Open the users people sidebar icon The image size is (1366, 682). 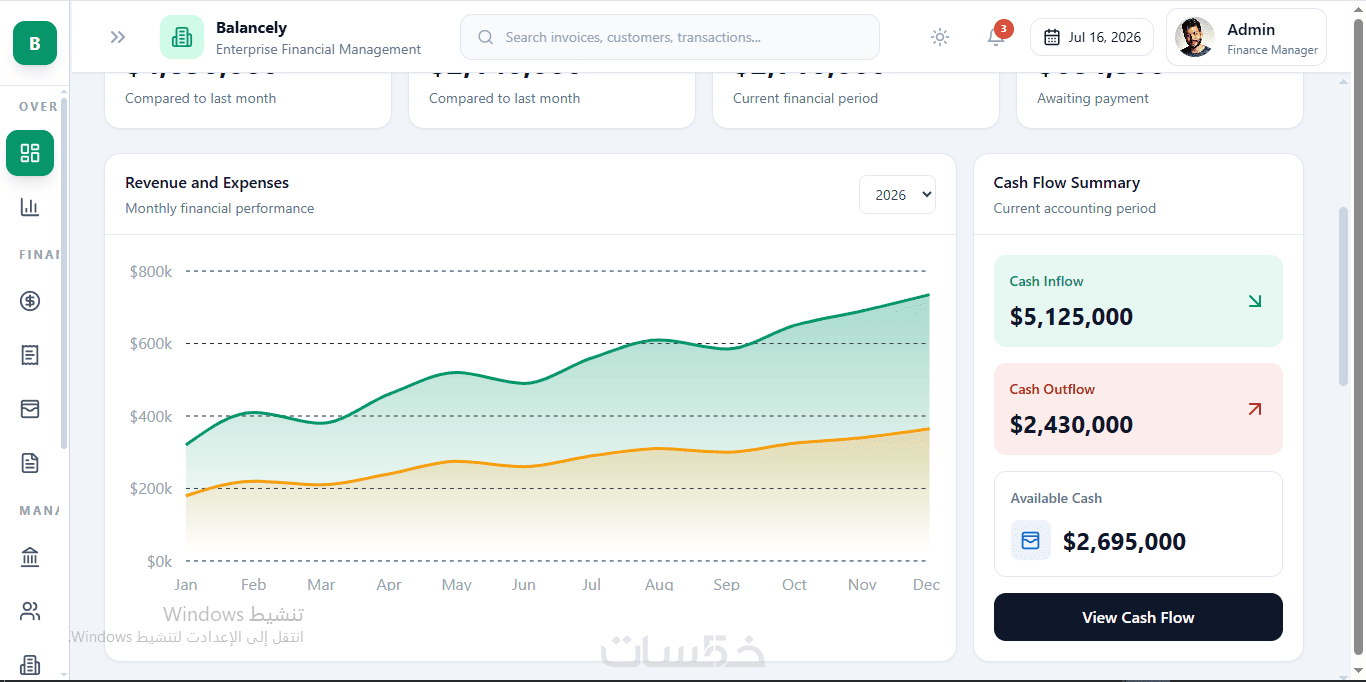coord(30,611)
